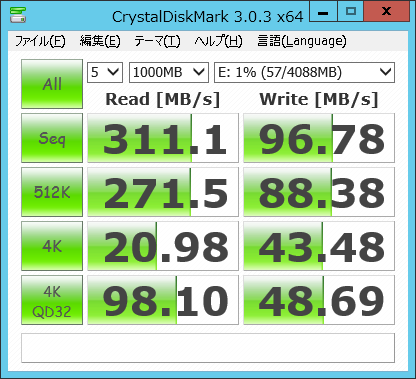Open the ヘルプ(H) menu
Image resolution: width=416 pixels, height=379 pixels.
(x=218, y=41)
